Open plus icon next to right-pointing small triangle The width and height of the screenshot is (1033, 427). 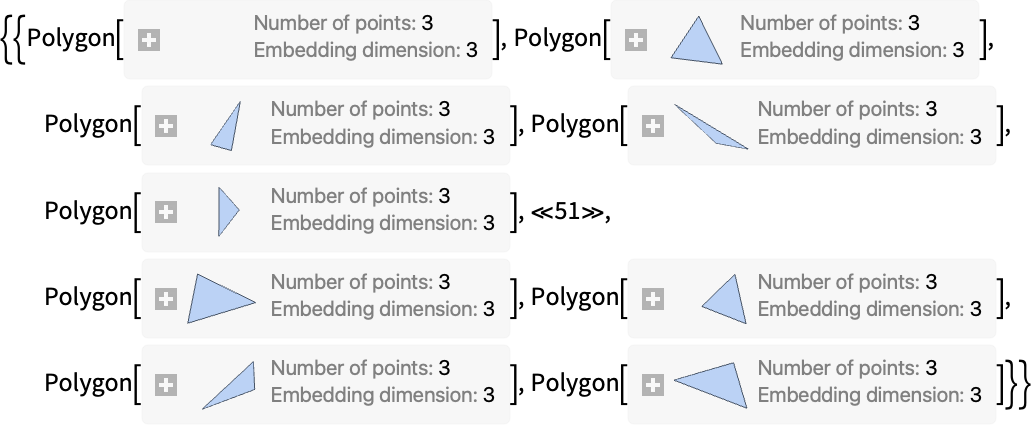pyautogui.click(x=166, y=212)
